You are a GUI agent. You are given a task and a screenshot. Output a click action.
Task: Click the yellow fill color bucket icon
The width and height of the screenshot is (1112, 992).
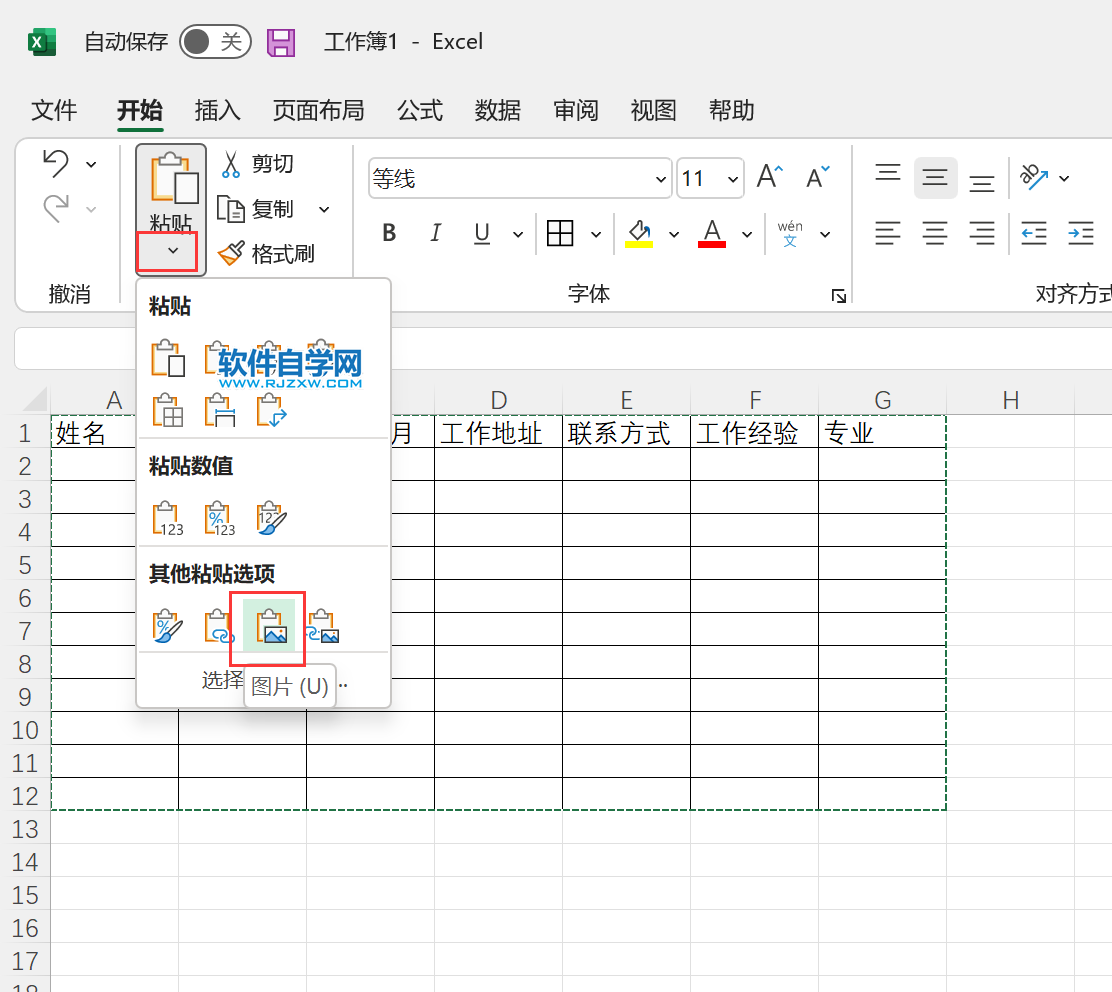641,232
